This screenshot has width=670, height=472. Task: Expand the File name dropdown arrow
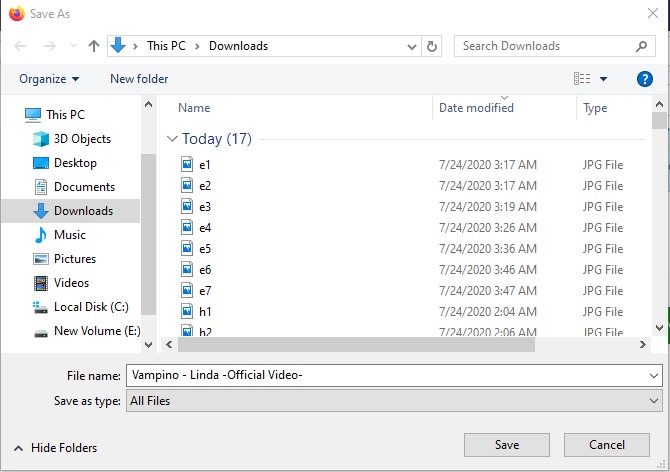(x=654, y=376)
